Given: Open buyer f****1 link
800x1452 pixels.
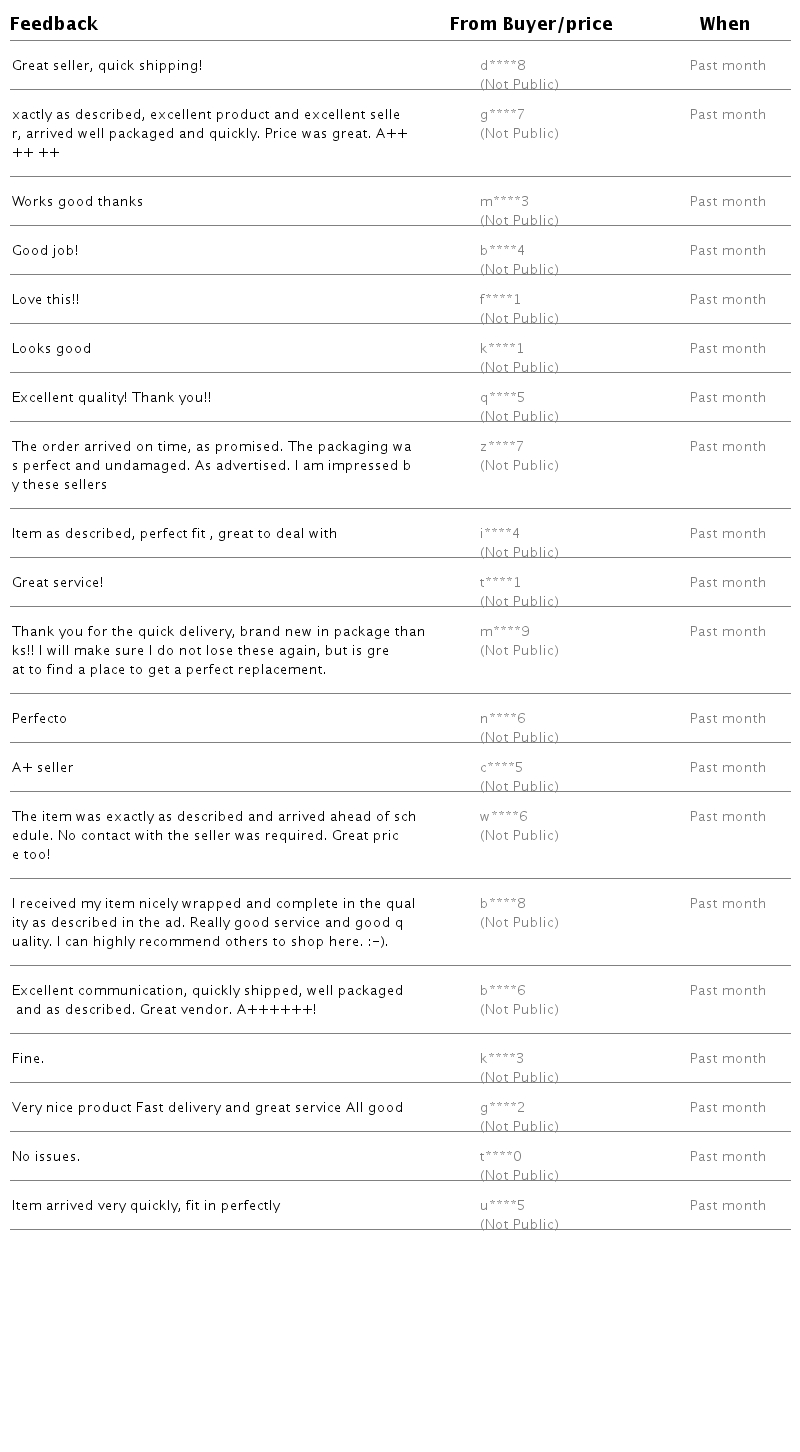Looking at the screenshot, I should [500, 300].
